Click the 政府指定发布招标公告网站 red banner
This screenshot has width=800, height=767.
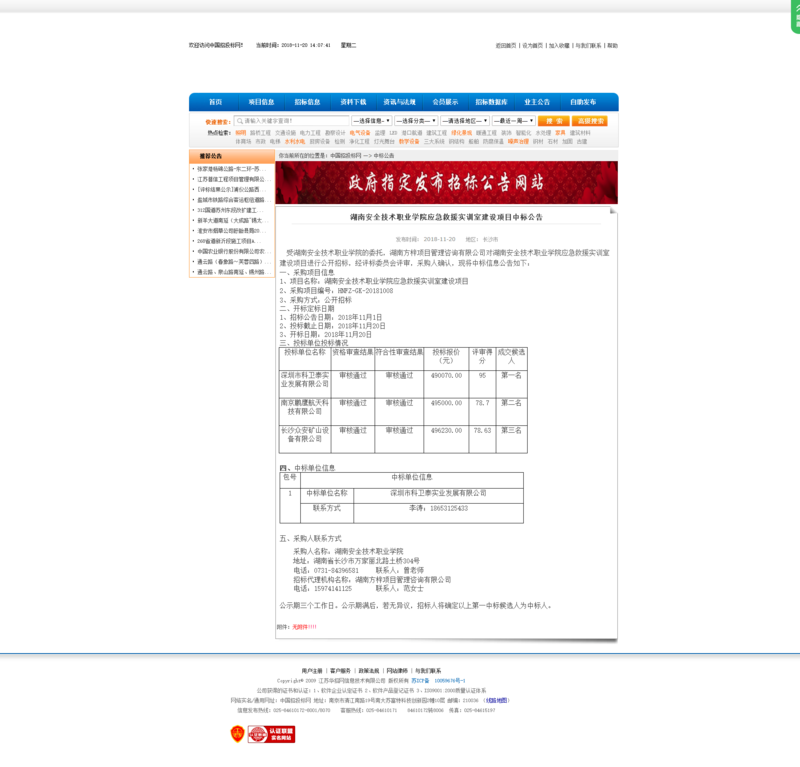[x=446, y=182]
